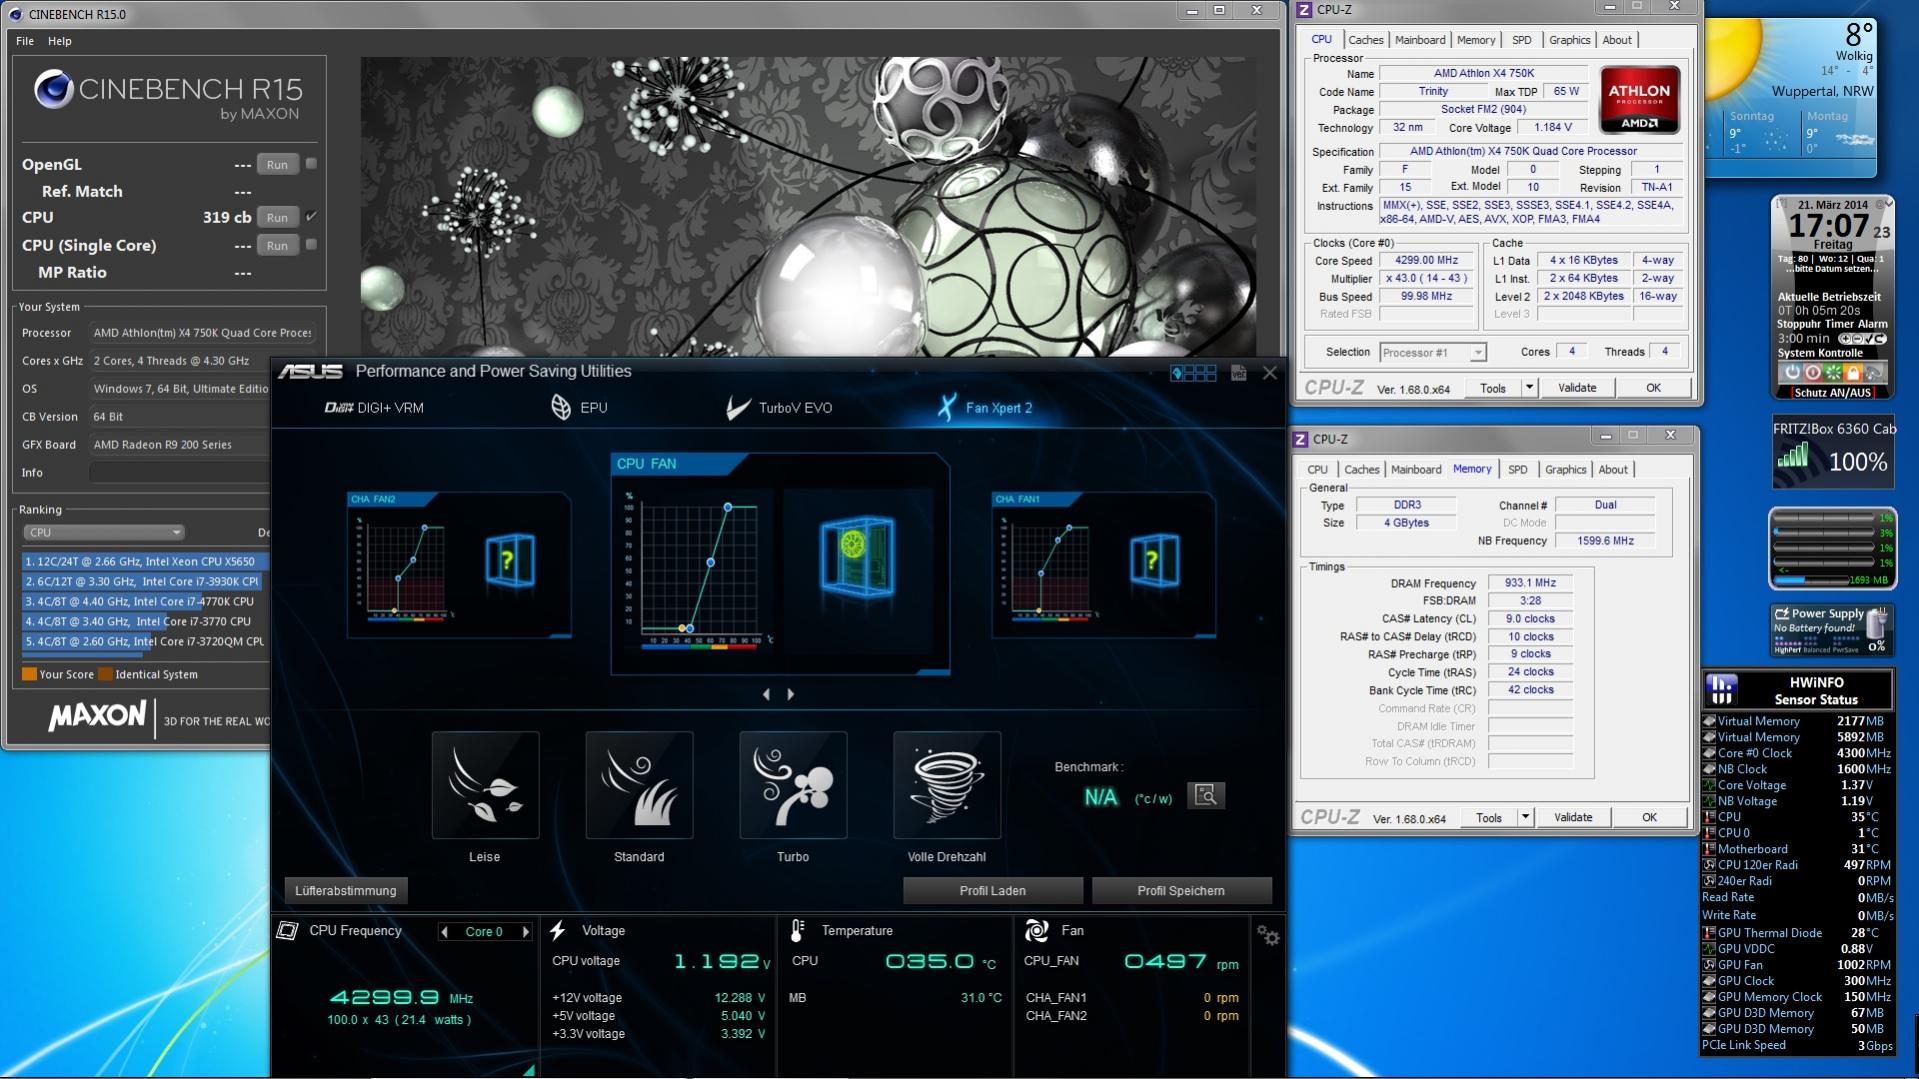
Task: Select the Leise fan profile icon
Action: point(485,785)
